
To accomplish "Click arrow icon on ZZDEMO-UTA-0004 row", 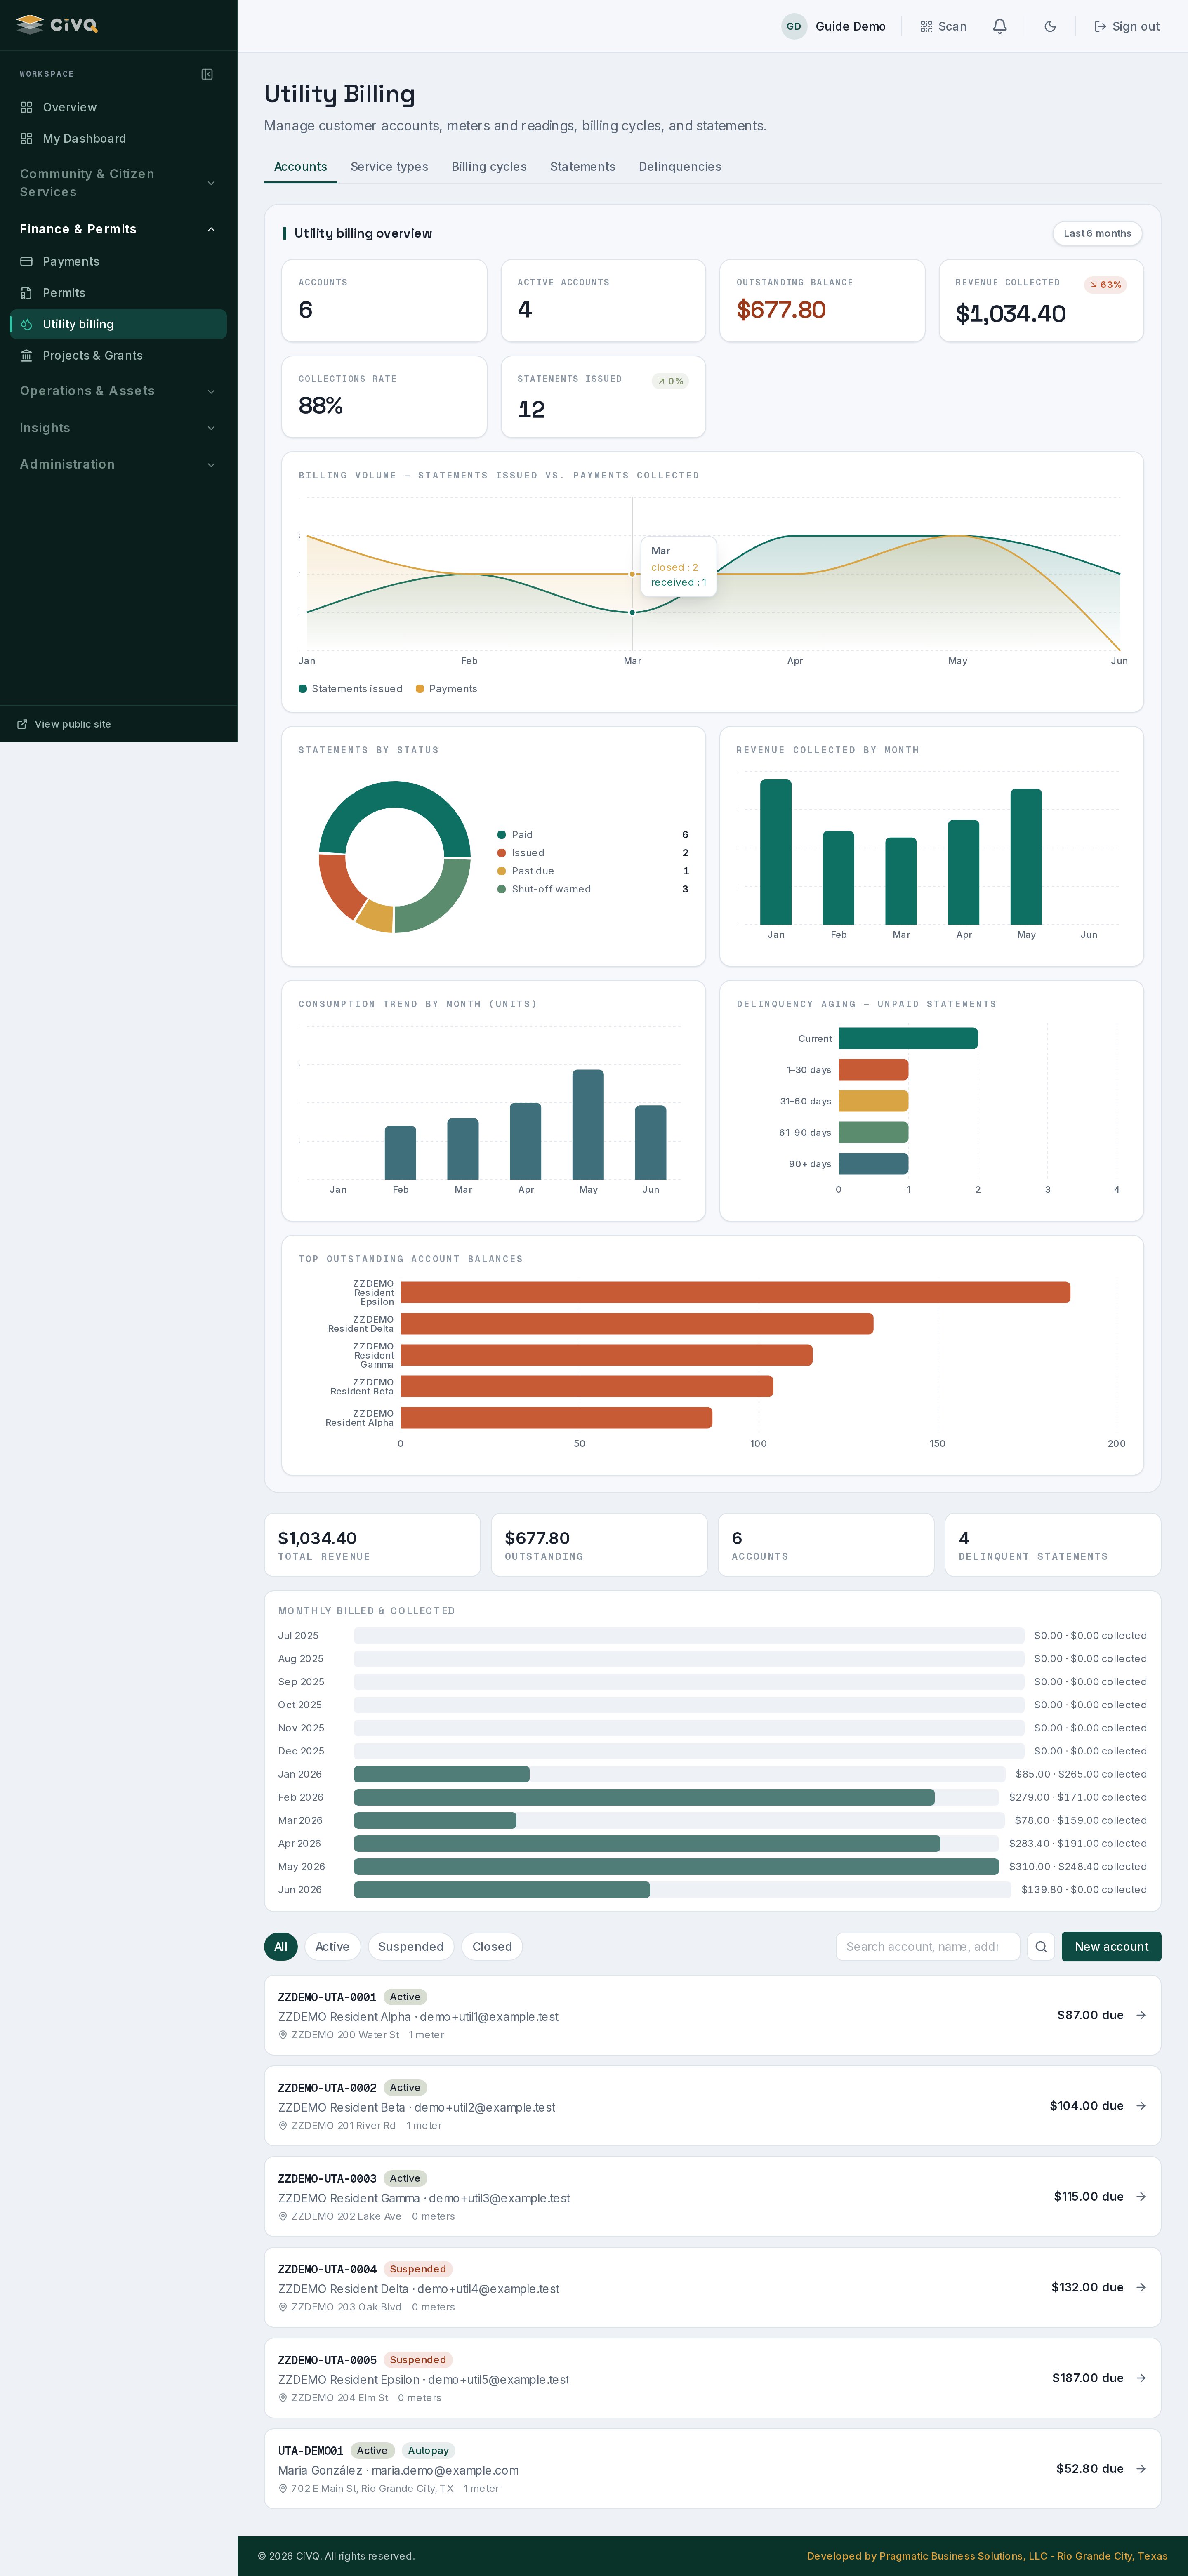I will [x=1141, y=2287].
